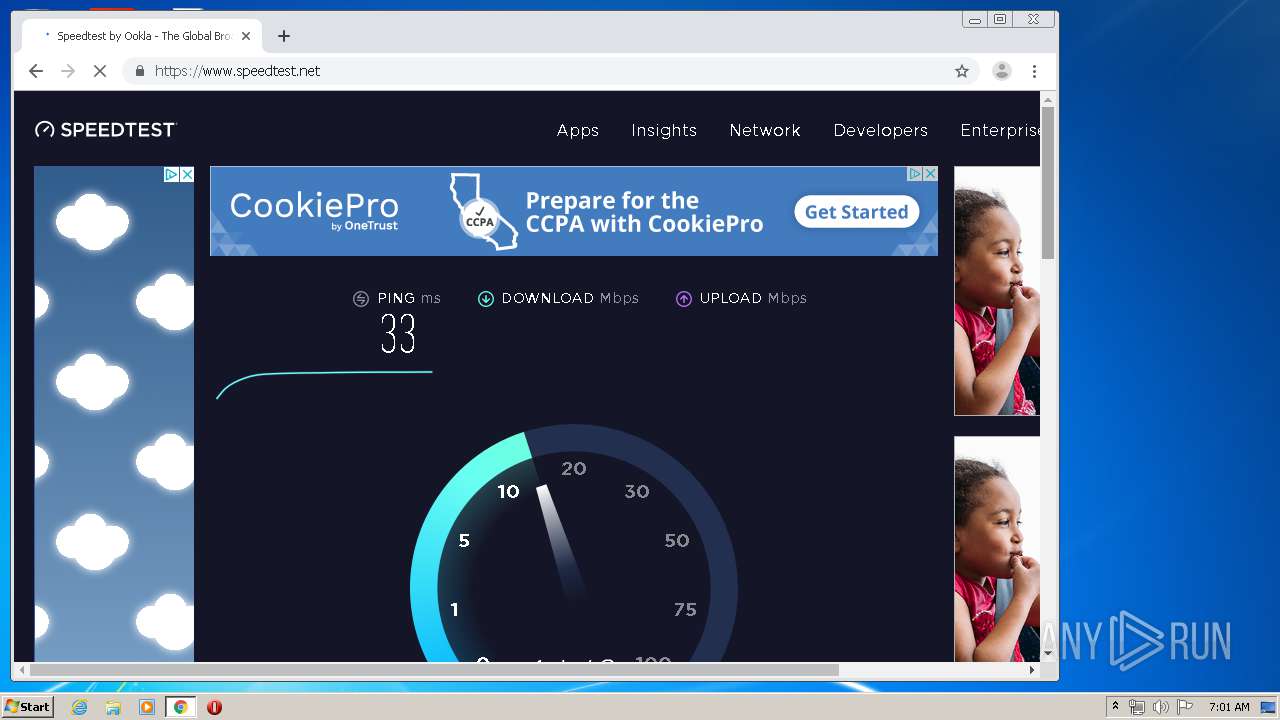The width and height of the screenshot is (1280, 720).
Task: Open the Enterprise menu
Action: pyautogui.click(x=1000, y=130)
